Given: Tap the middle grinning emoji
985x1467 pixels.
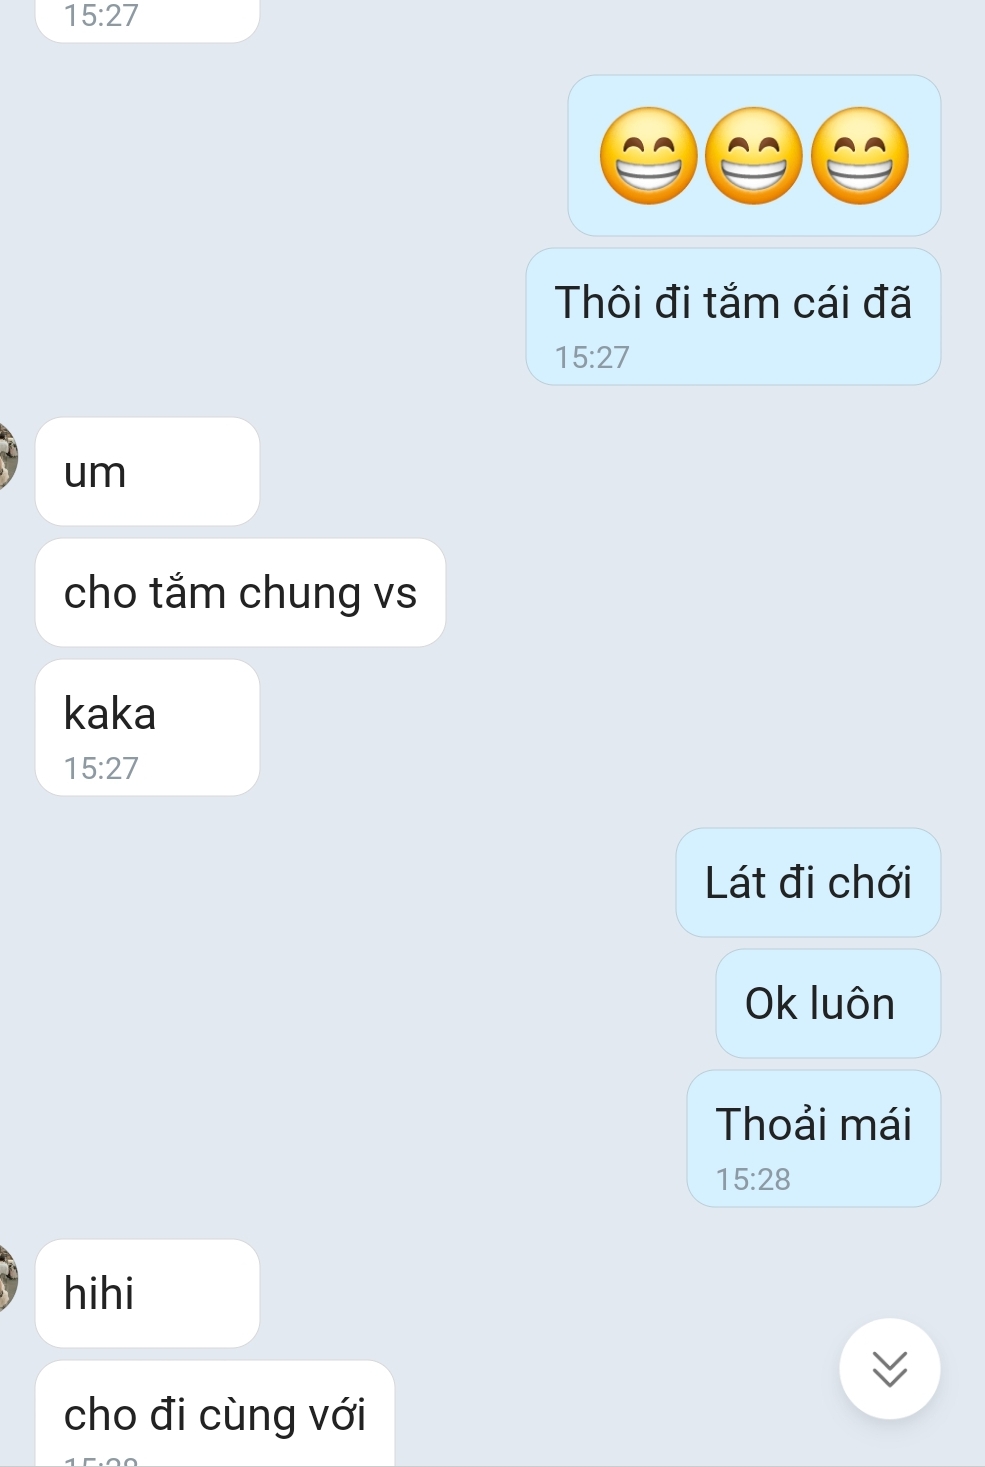Looking at the screenshot, I should [x=754, y=156].
